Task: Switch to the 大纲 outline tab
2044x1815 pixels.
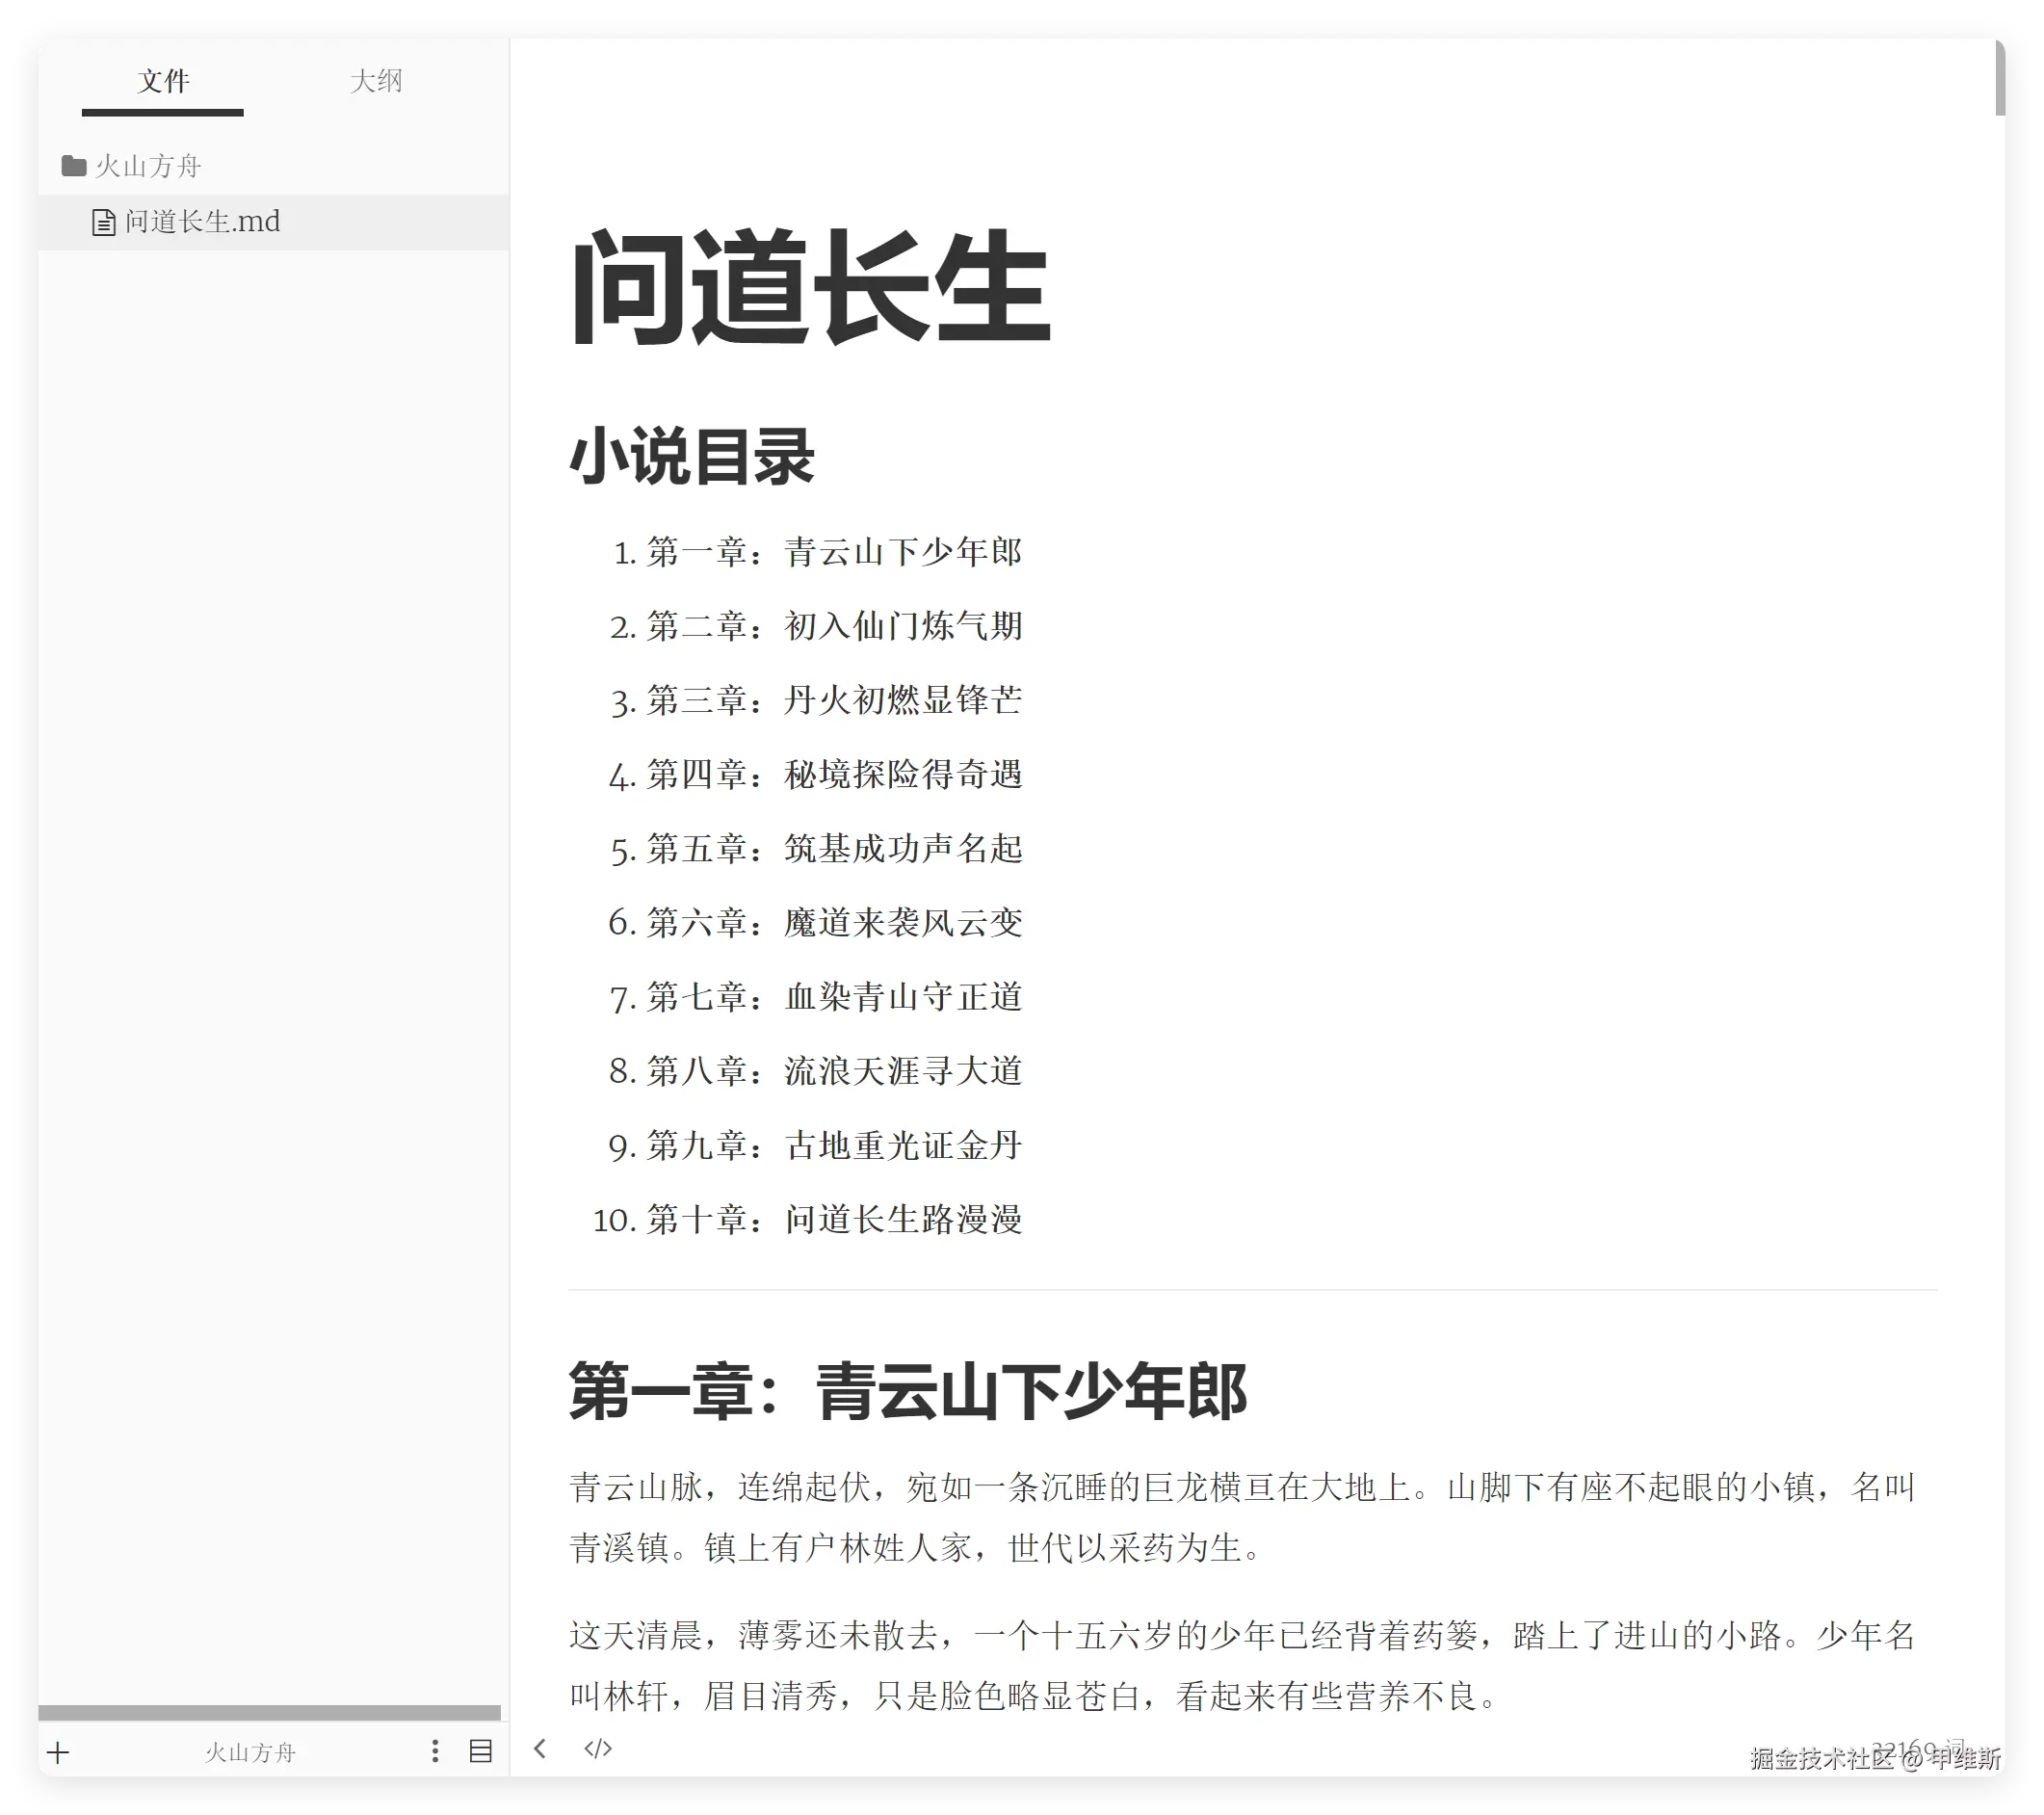Action: click(x=376, y=81)
